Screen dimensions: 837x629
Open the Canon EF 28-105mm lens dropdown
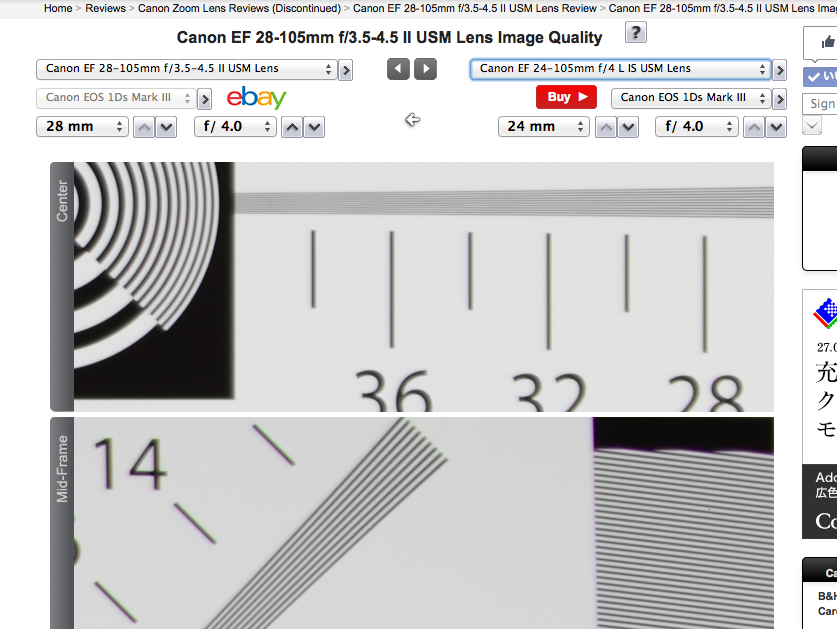186,69
